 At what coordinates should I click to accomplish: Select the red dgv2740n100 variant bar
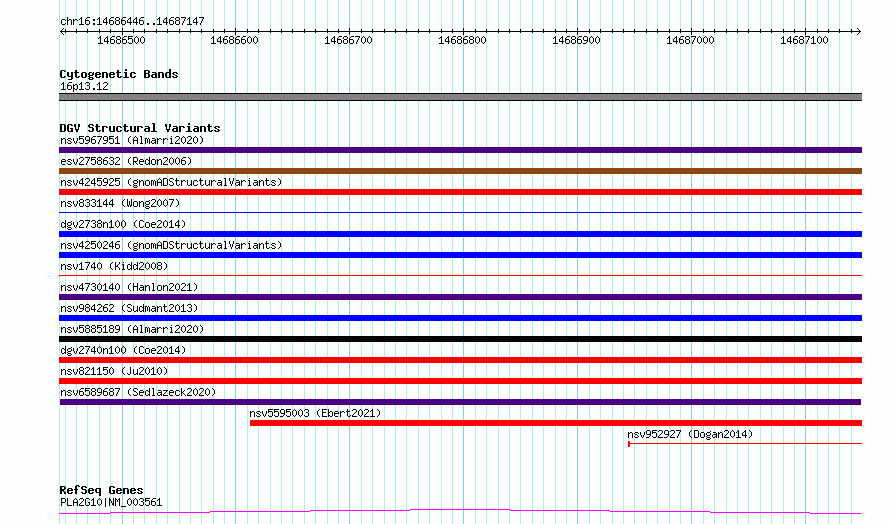pyautogui.click(x=460, y=360)
